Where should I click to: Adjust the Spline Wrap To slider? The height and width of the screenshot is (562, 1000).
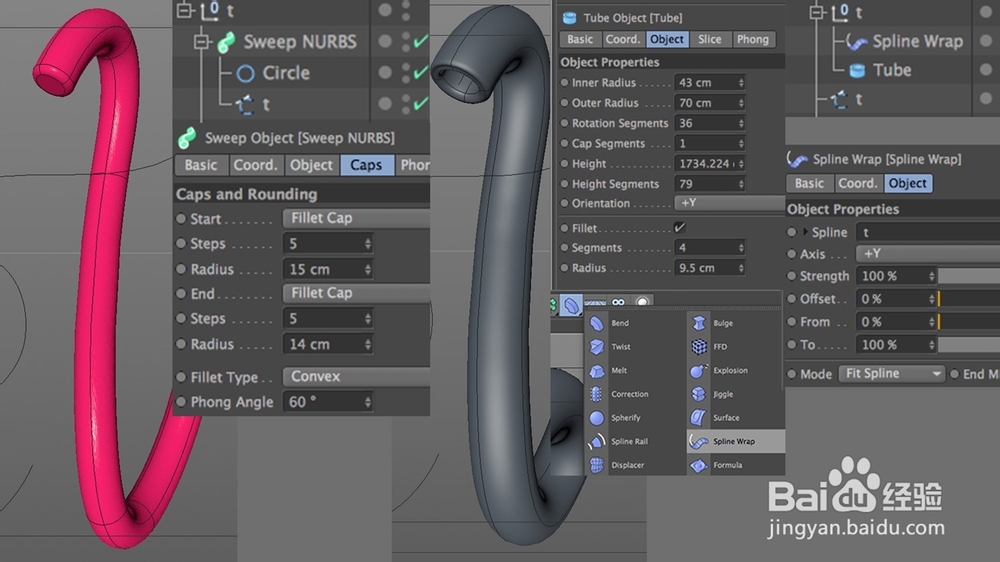969,345
